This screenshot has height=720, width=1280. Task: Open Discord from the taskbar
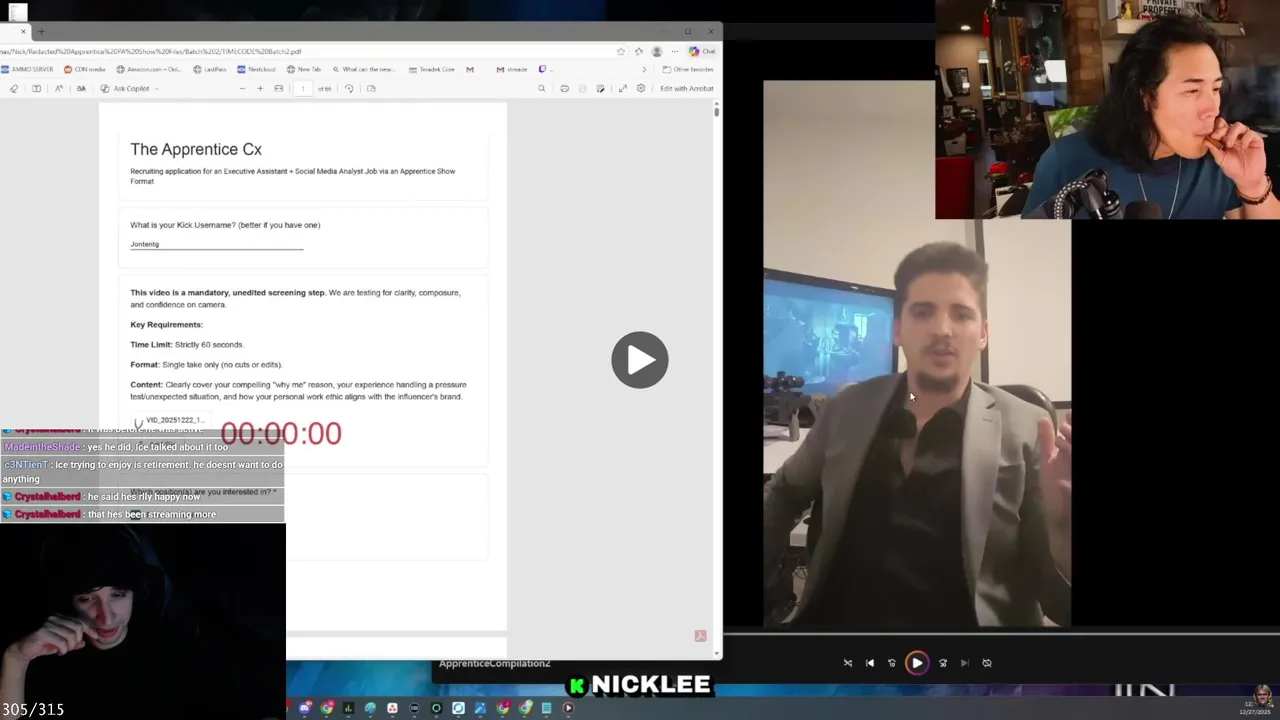tap(305, 708)
